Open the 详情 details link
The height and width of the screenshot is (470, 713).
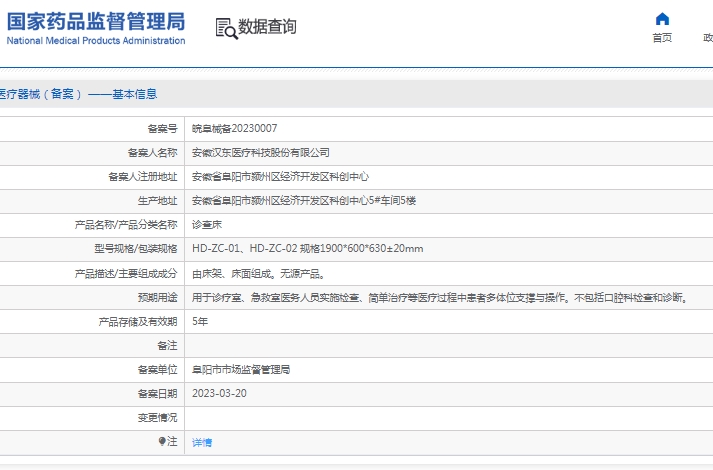coord(202,442)
